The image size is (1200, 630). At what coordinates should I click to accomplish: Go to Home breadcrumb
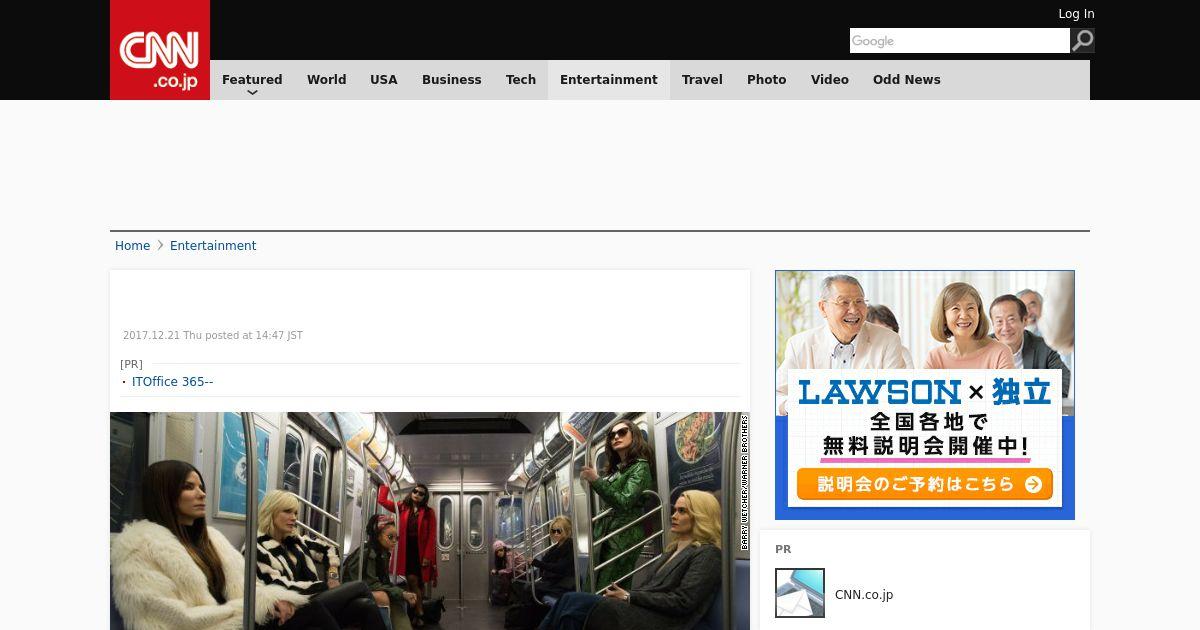[x=132, y=246]
